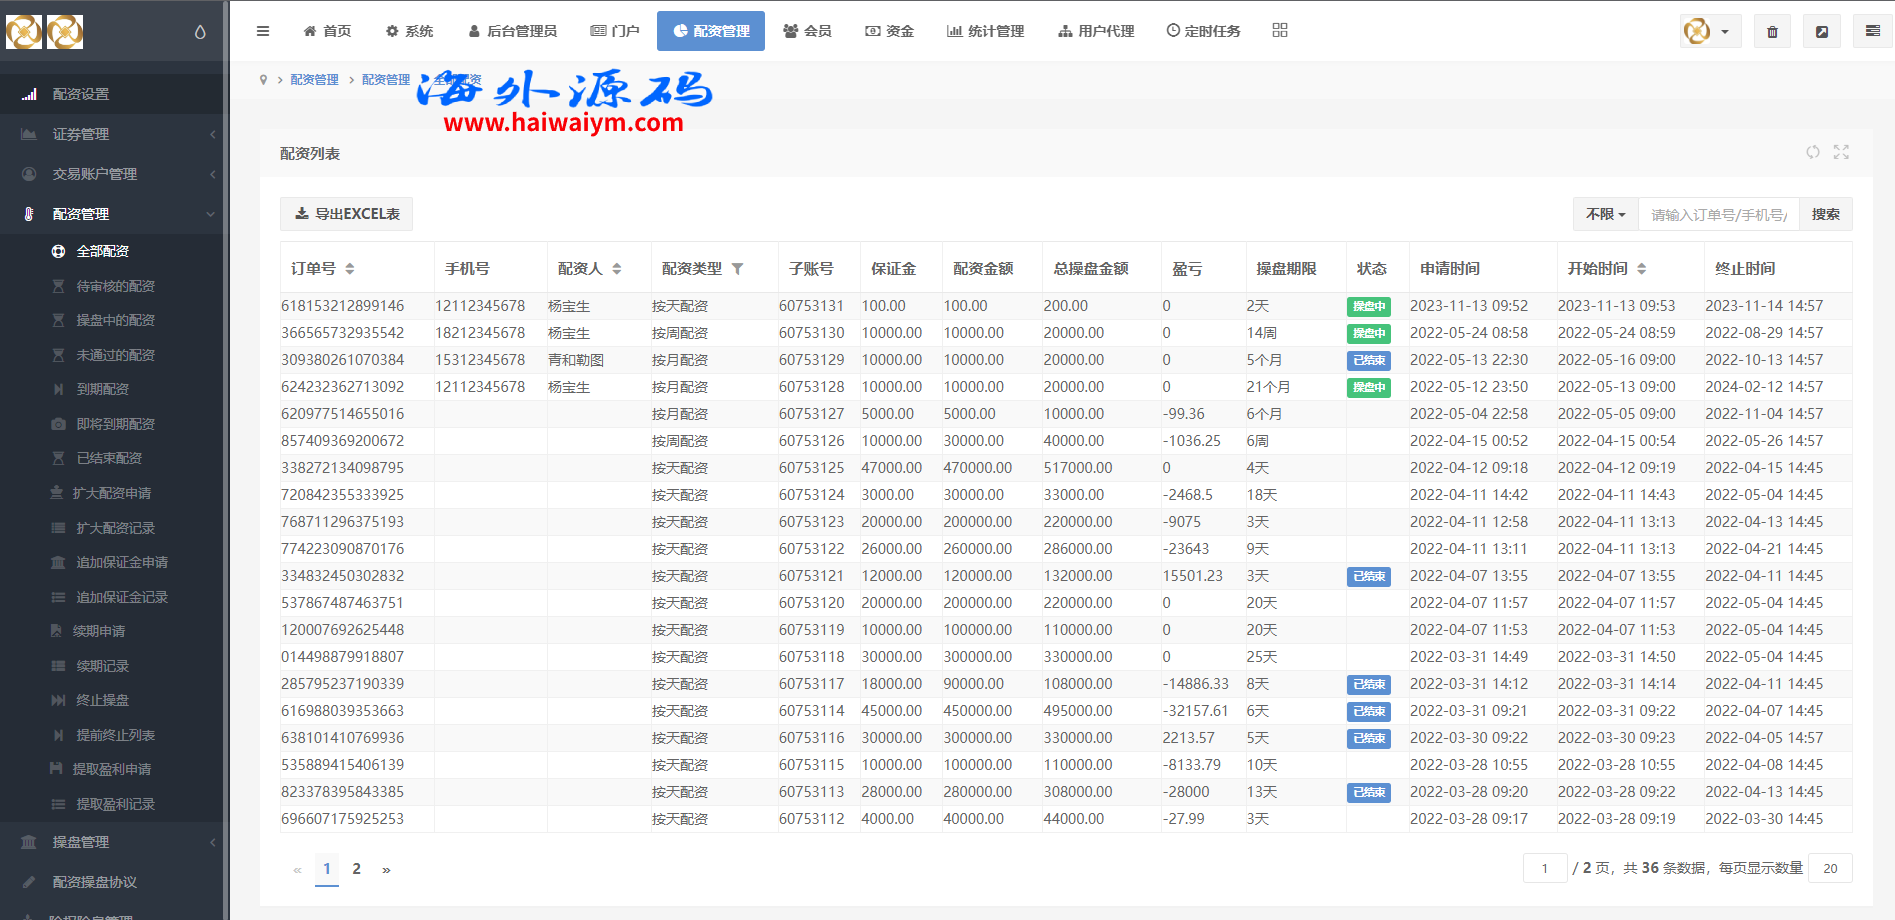This screenshot has width=1895, height=920.
Task: Click the water drop theme icon in sidebar
Action: (200, 32)
